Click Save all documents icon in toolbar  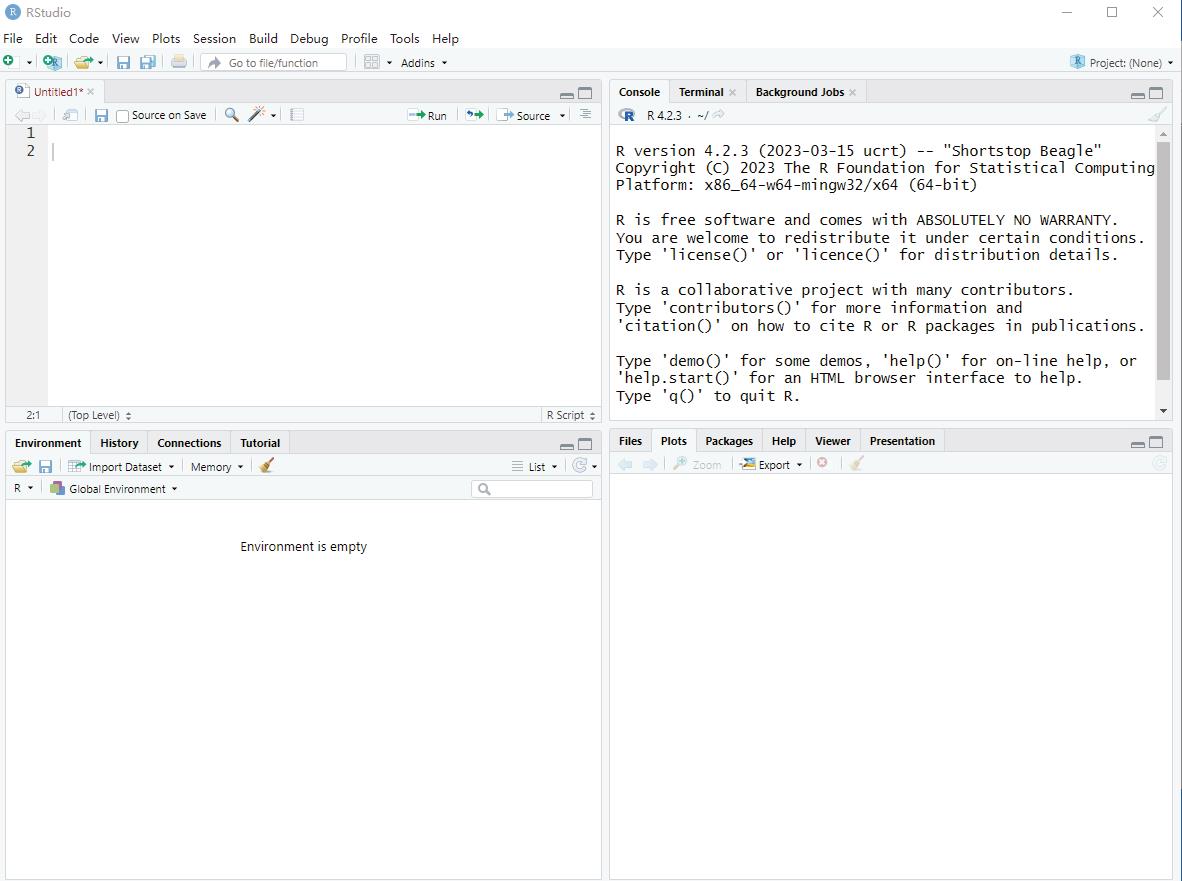147,62
